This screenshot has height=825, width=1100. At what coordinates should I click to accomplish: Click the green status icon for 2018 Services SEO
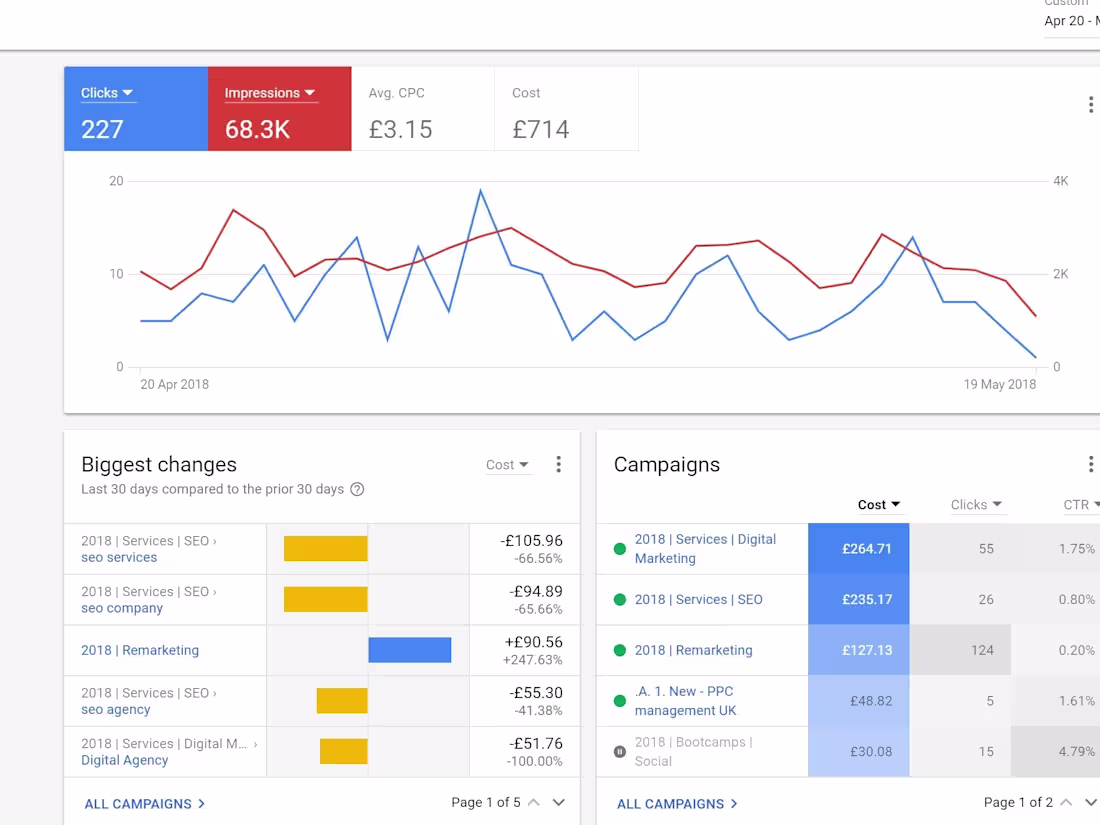pyautogui.click(x=620, y=599)
